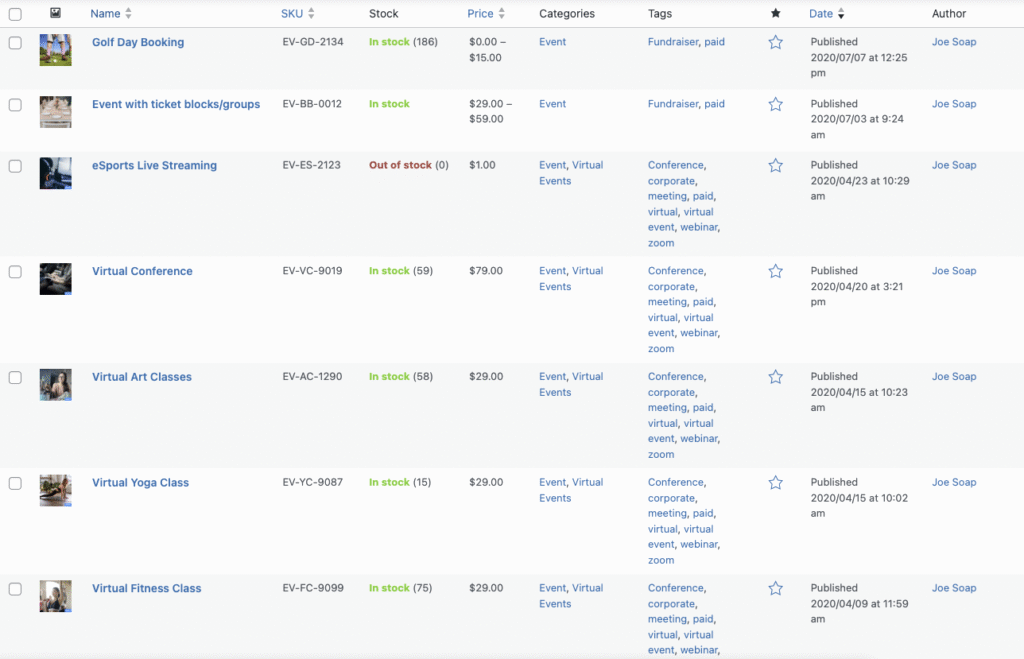
Task: Open Event with ticket blocks/groups thumbnail
Action: coord(55,112)
